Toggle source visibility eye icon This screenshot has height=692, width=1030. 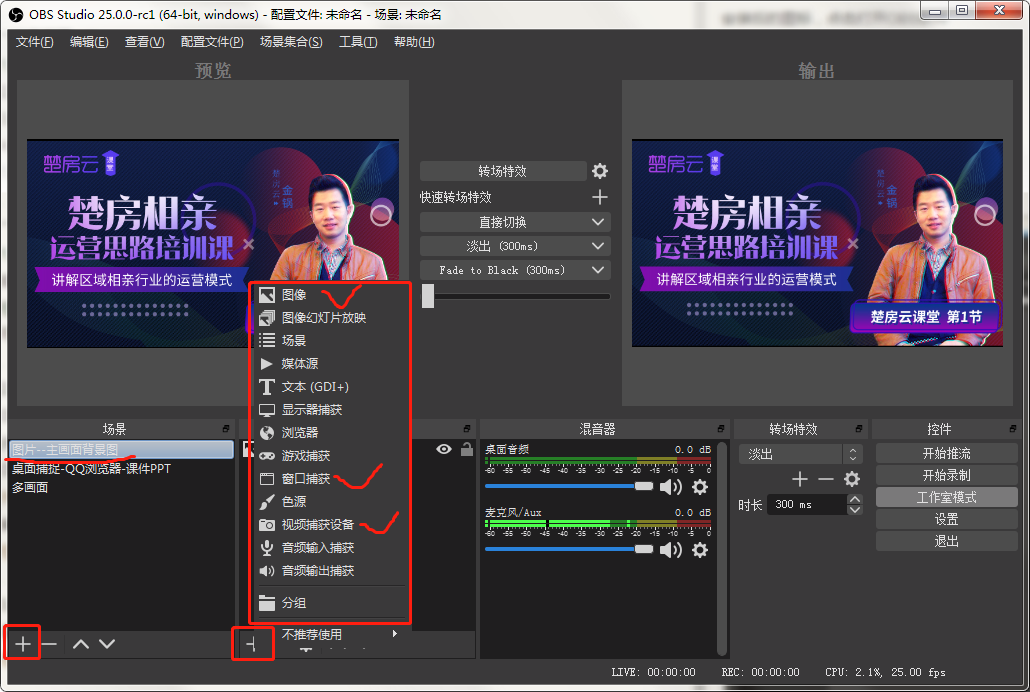tap(444, 450)
